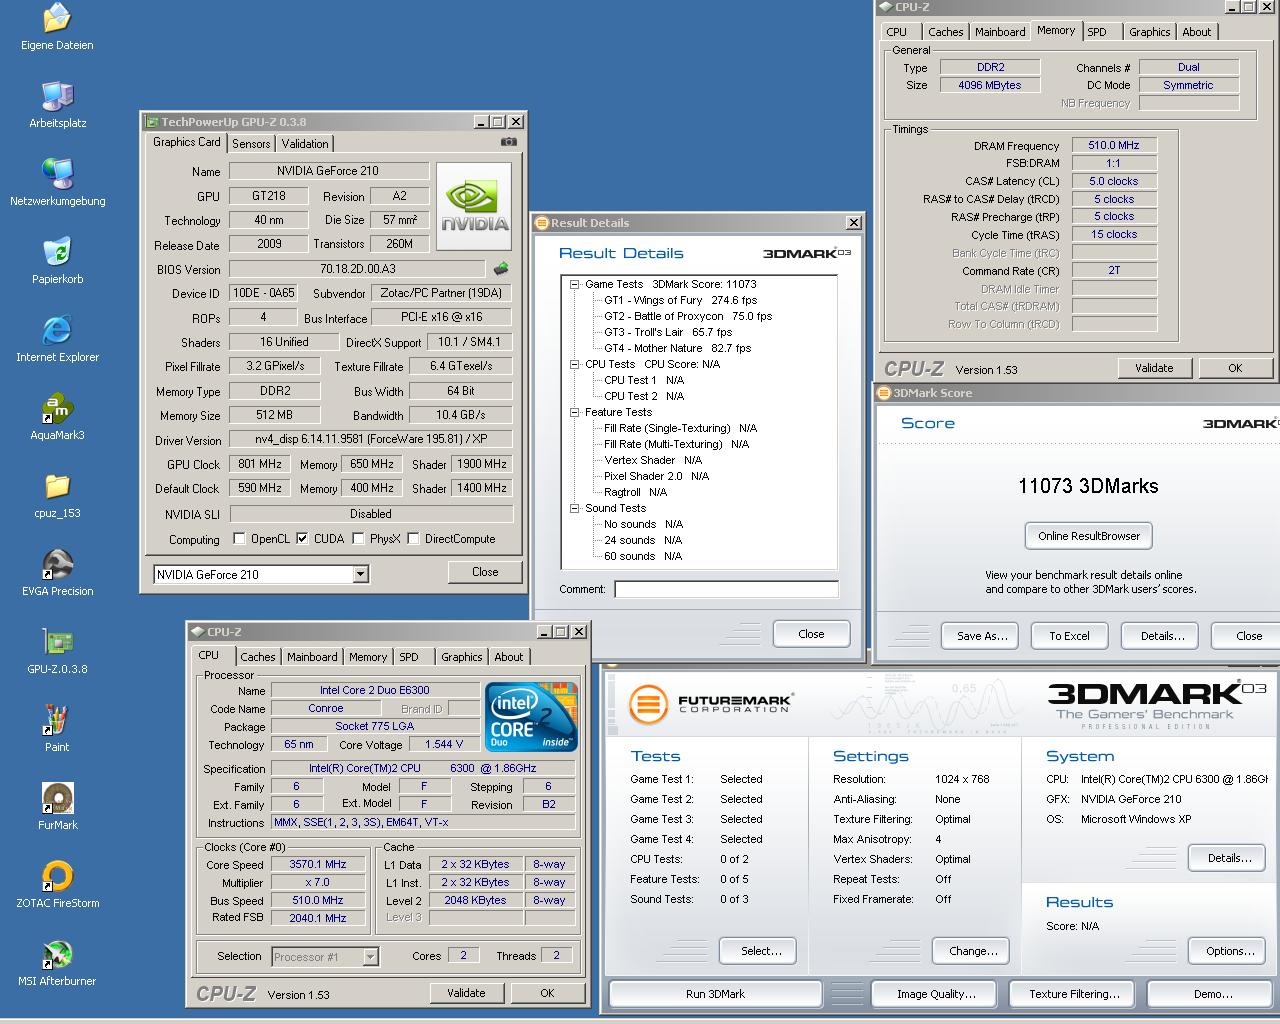Select GT1 - Wings of Fury result row

point(680,300)
